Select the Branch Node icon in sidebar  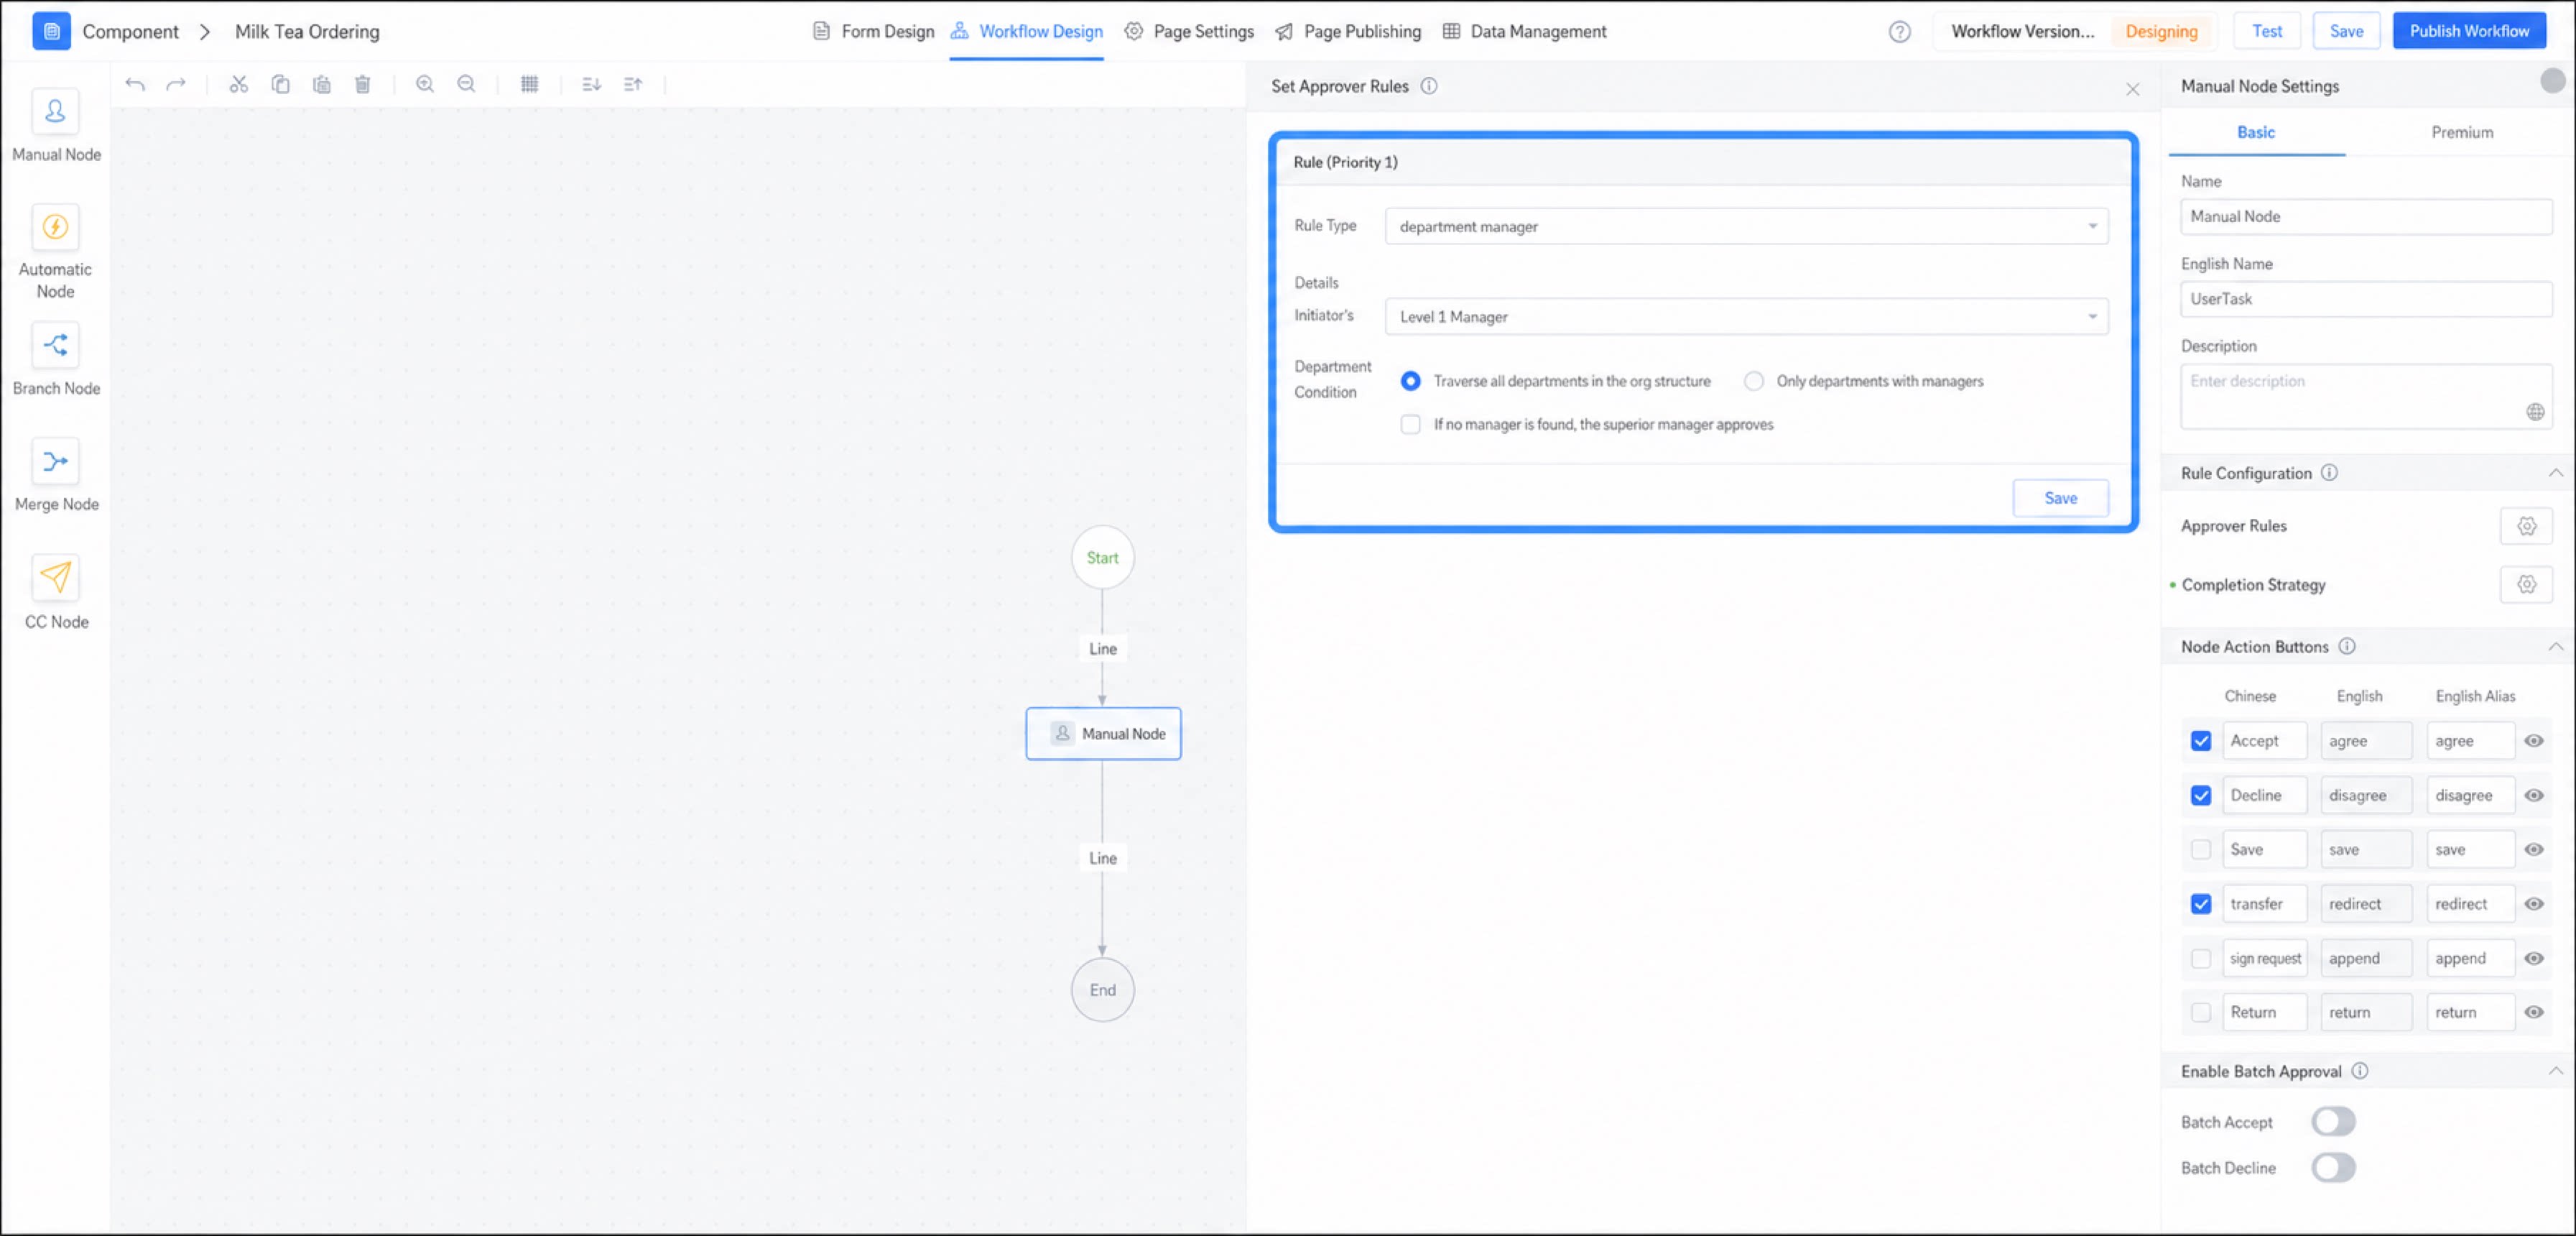(x=55, y=346)
